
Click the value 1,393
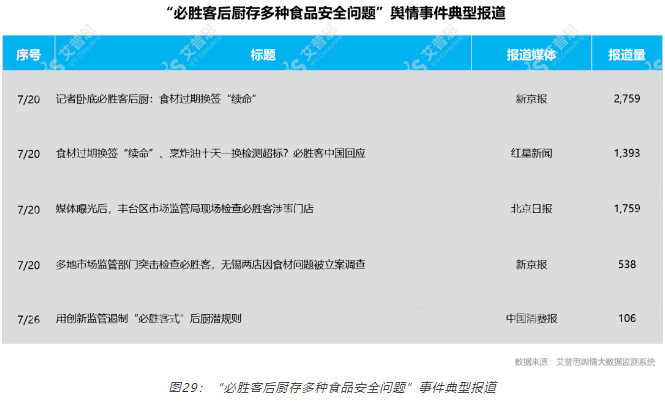pyautogui.click(x=627, y=153)
